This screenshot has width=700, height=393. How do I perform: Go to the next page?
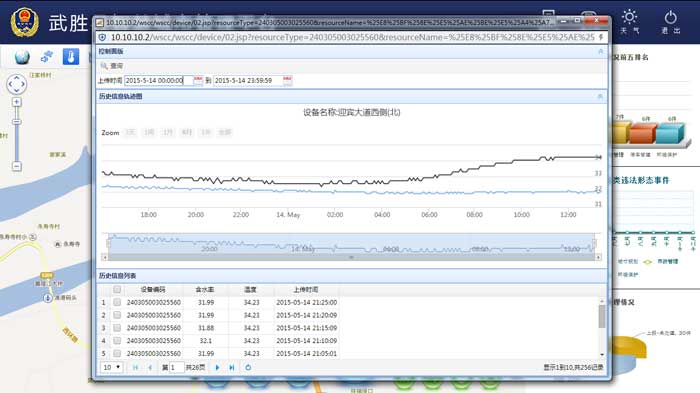click(x=217, y=368)
